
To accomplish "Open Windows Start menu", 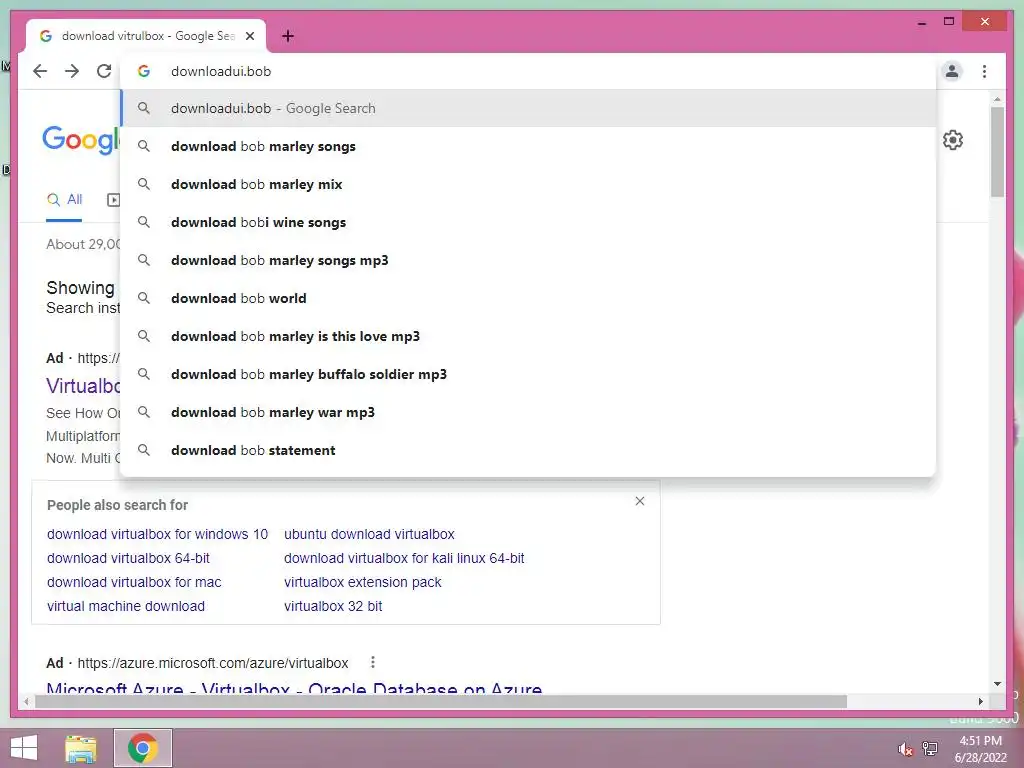I will (x=24, y=748).
